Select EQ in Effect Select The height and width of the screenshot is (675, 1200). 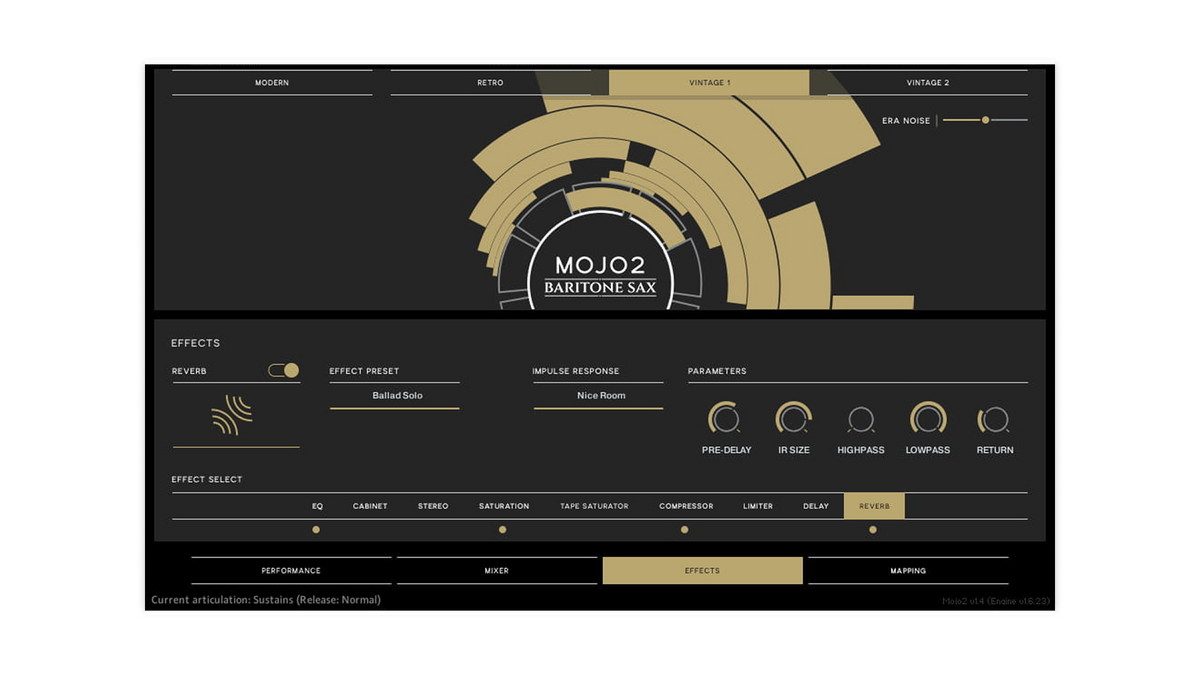(x=317, y=506)
